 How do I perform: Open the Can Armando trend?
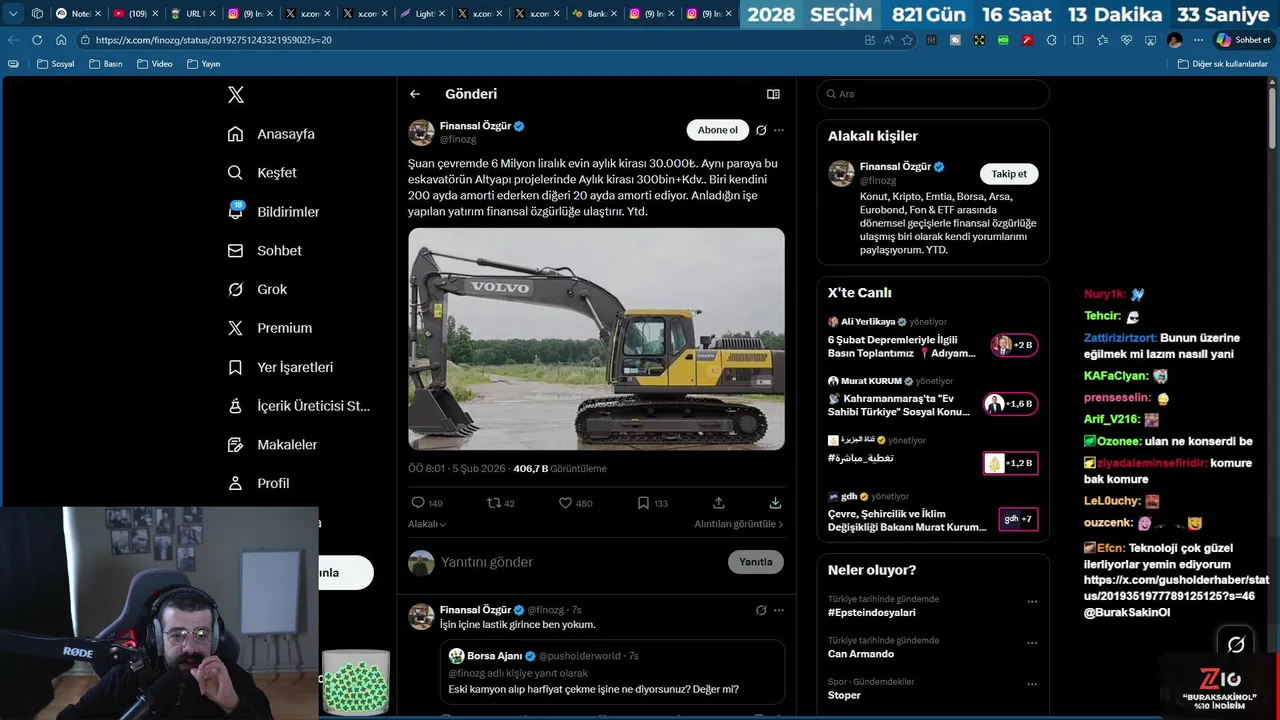click(861, 654)
